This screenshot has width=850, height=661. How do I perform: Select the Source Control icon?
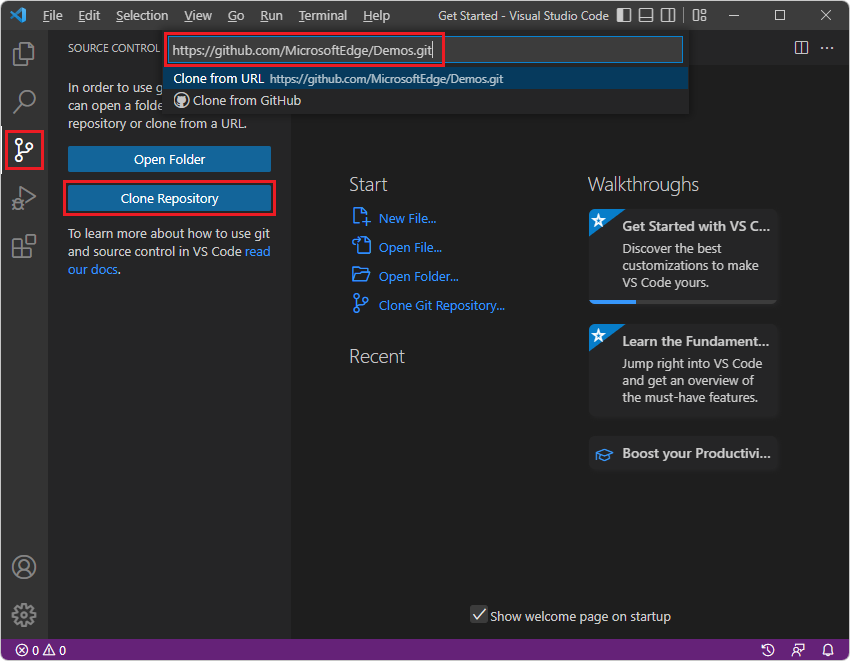click(23, 150)
